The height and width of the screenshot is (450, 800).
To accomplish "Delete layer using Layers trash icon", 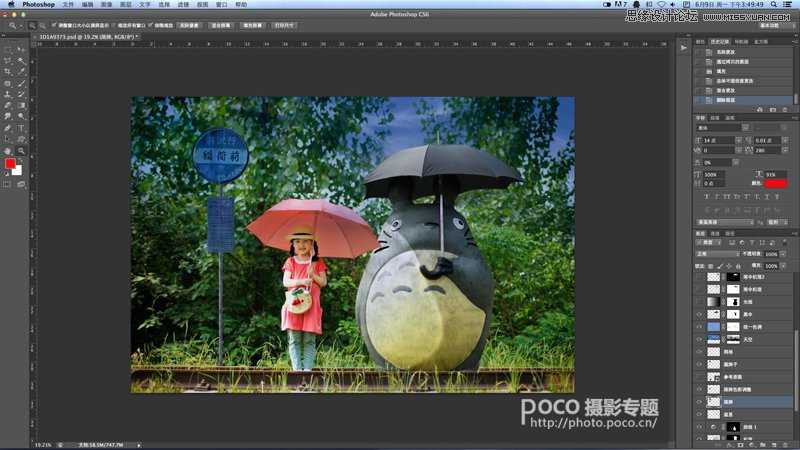I will pos(785,445).
